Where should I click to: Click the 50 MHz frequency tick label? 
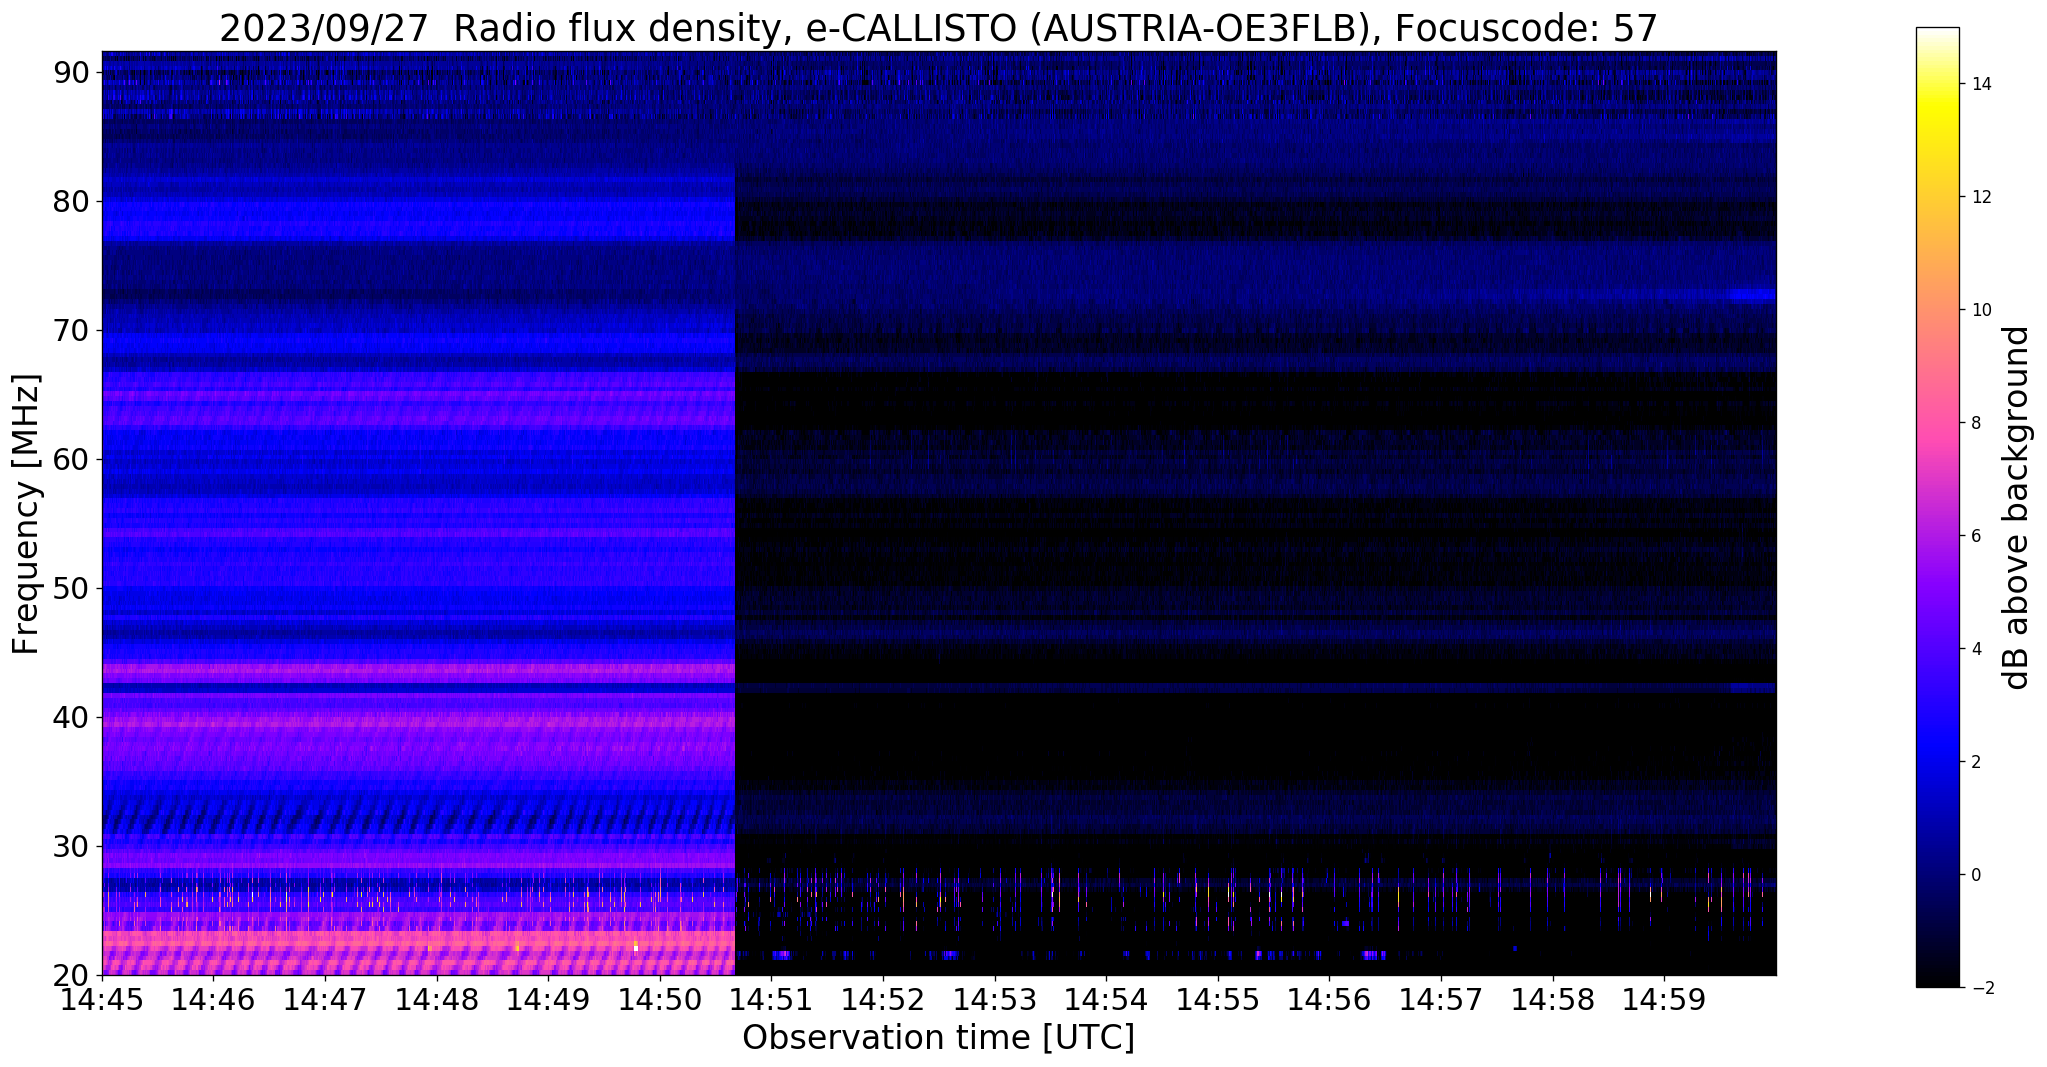click(71, 588)
